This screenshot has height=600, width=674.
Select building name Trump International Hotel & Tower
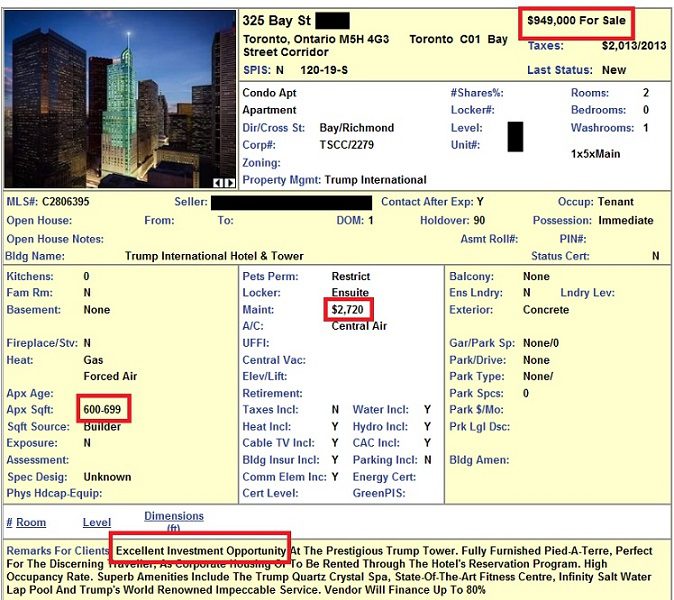(x=214, y=256)
